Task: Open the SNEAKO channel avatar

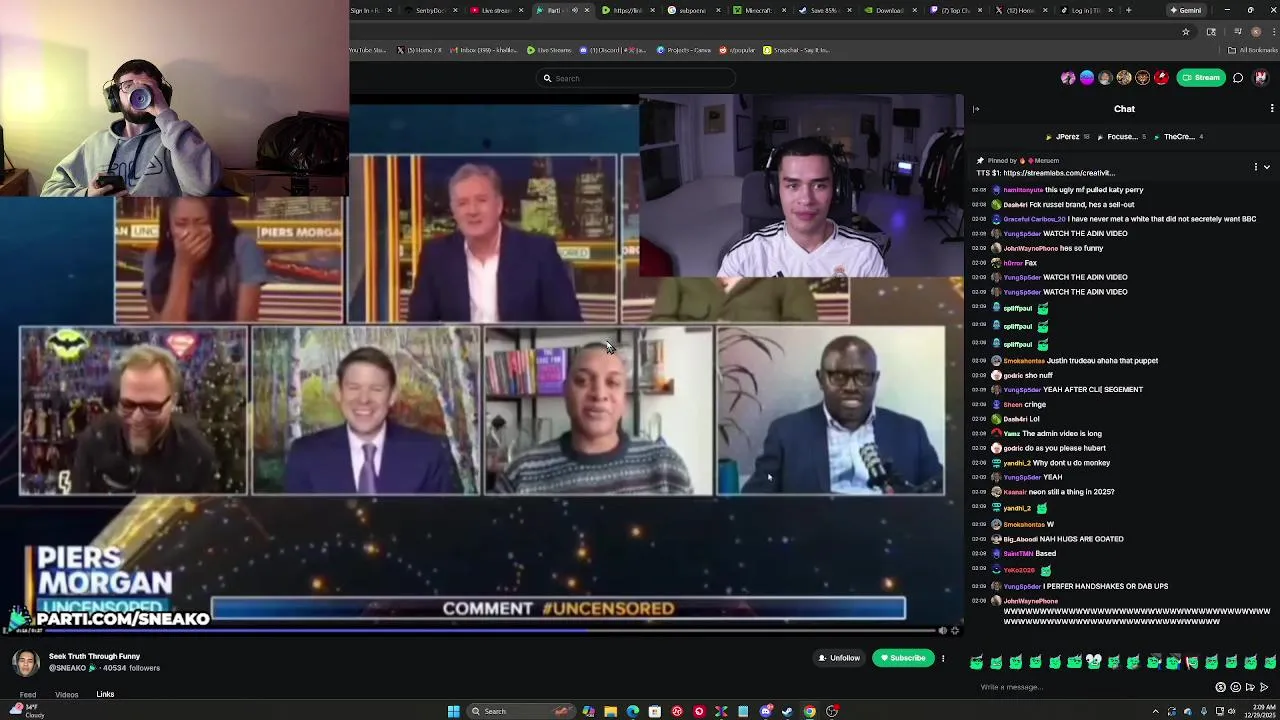Action: (26, 662)
